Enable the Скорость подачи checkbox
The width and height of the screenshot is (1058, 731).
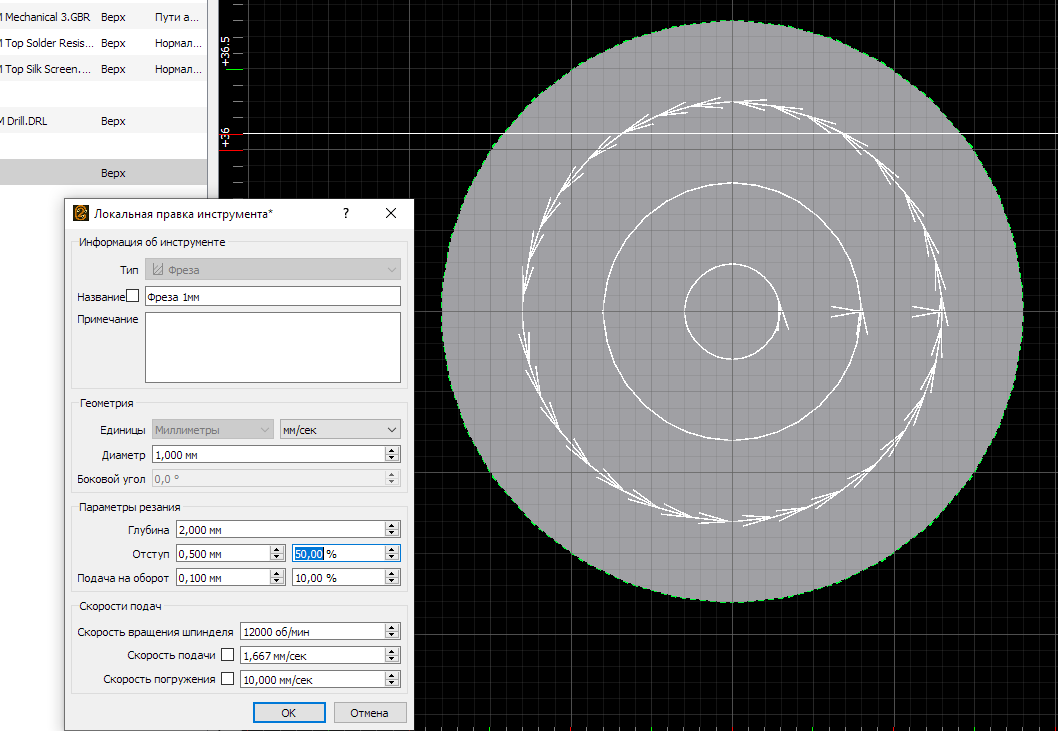pyautogui.click(x=227, y=655)
